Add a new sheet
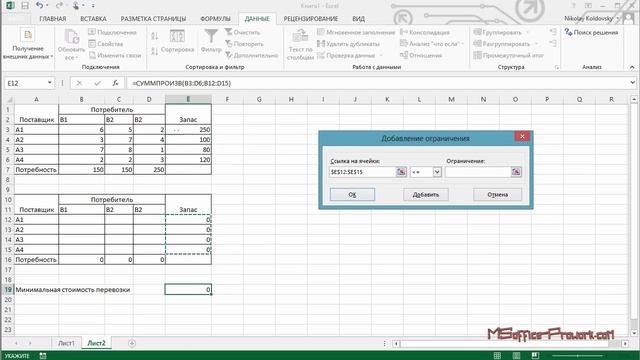The image size is (640, 360). pyautogui.click(x=131, y=343)
